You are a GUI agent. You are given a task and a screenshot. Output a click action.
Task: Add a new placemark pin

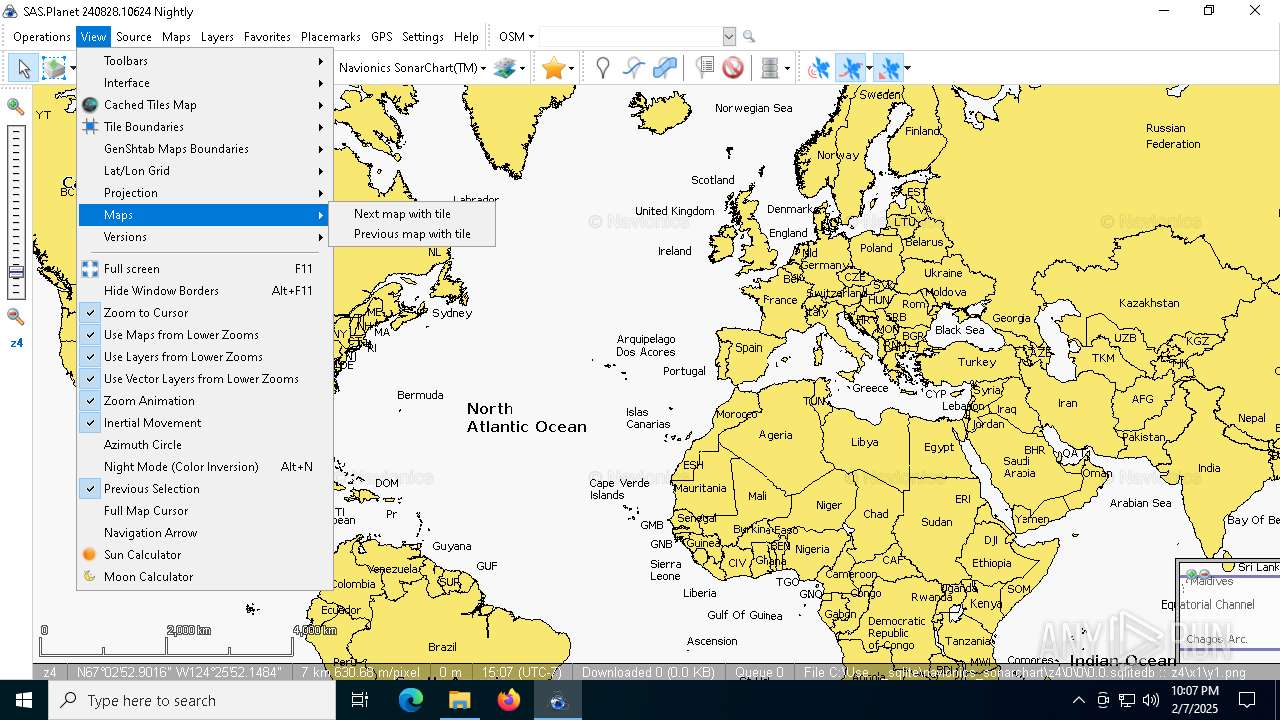click(602, 68)
